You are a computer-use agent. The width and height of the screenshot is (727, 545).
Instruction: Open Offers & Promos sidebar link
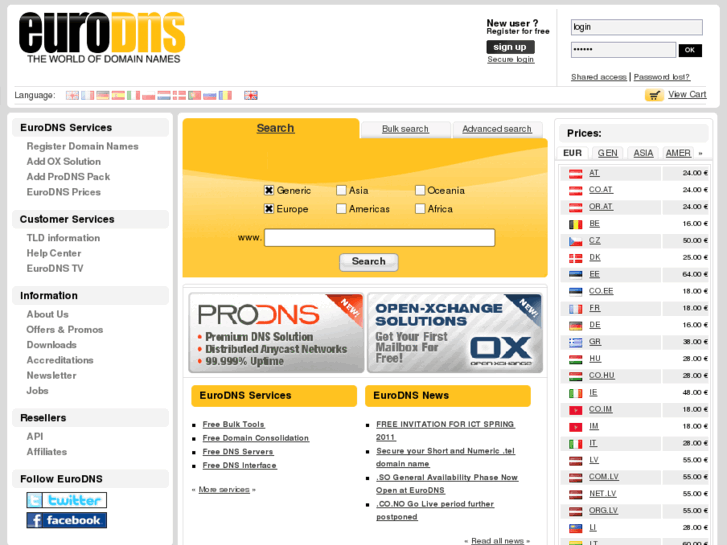(64, 330)
